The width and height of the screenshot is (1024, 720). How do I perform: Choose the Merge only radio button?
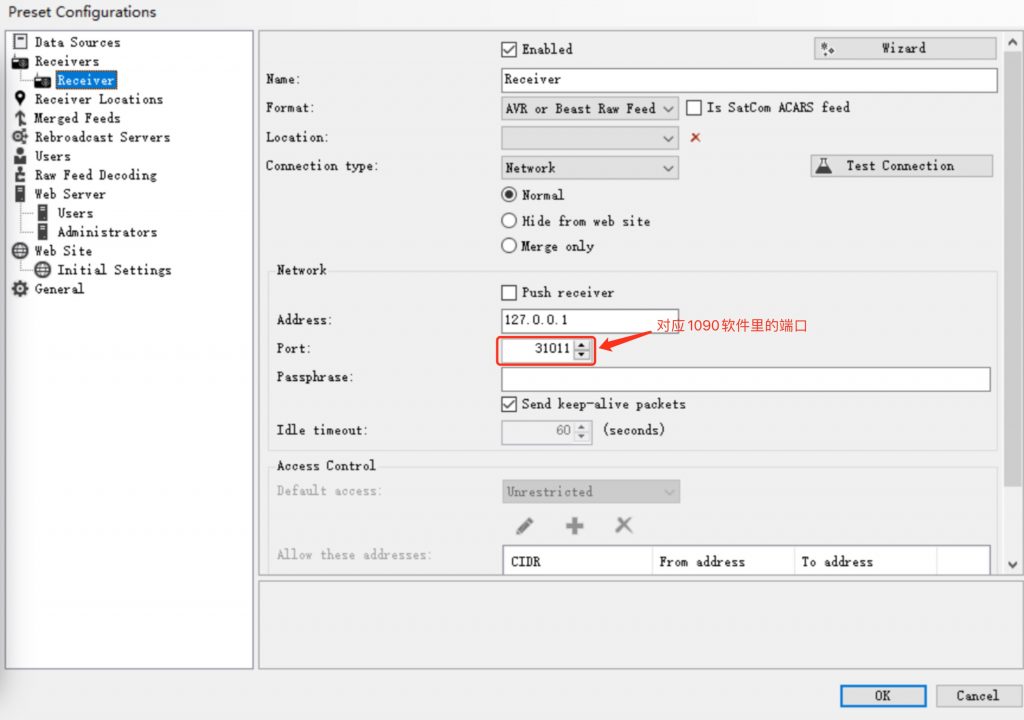pos(509,246)
